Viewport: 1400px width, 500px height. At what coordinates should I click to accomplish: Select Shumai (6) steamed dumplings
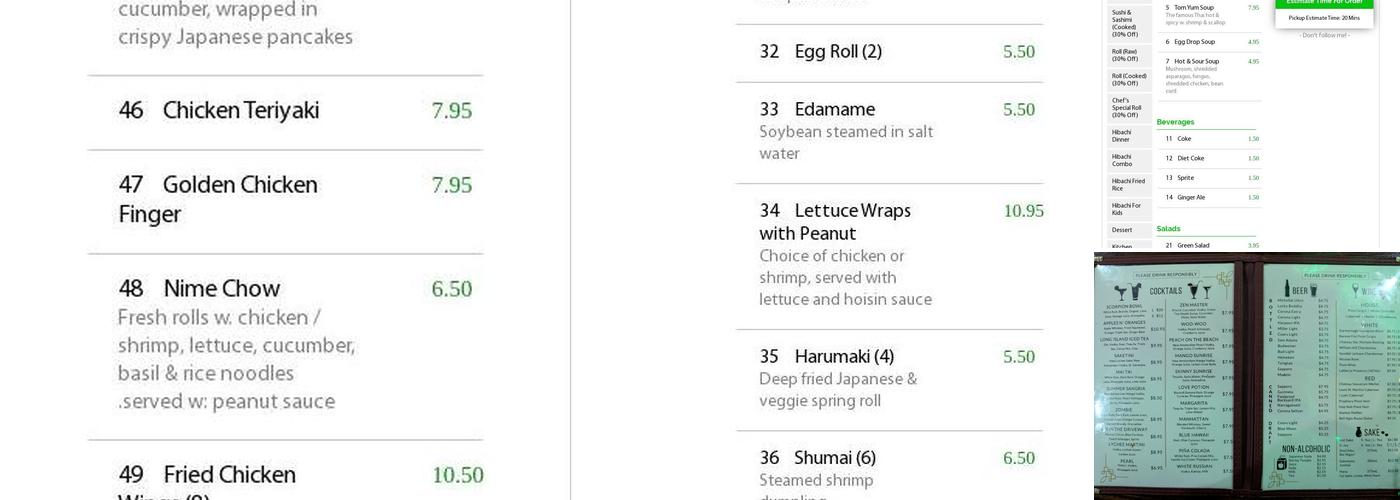pos(834,458)
